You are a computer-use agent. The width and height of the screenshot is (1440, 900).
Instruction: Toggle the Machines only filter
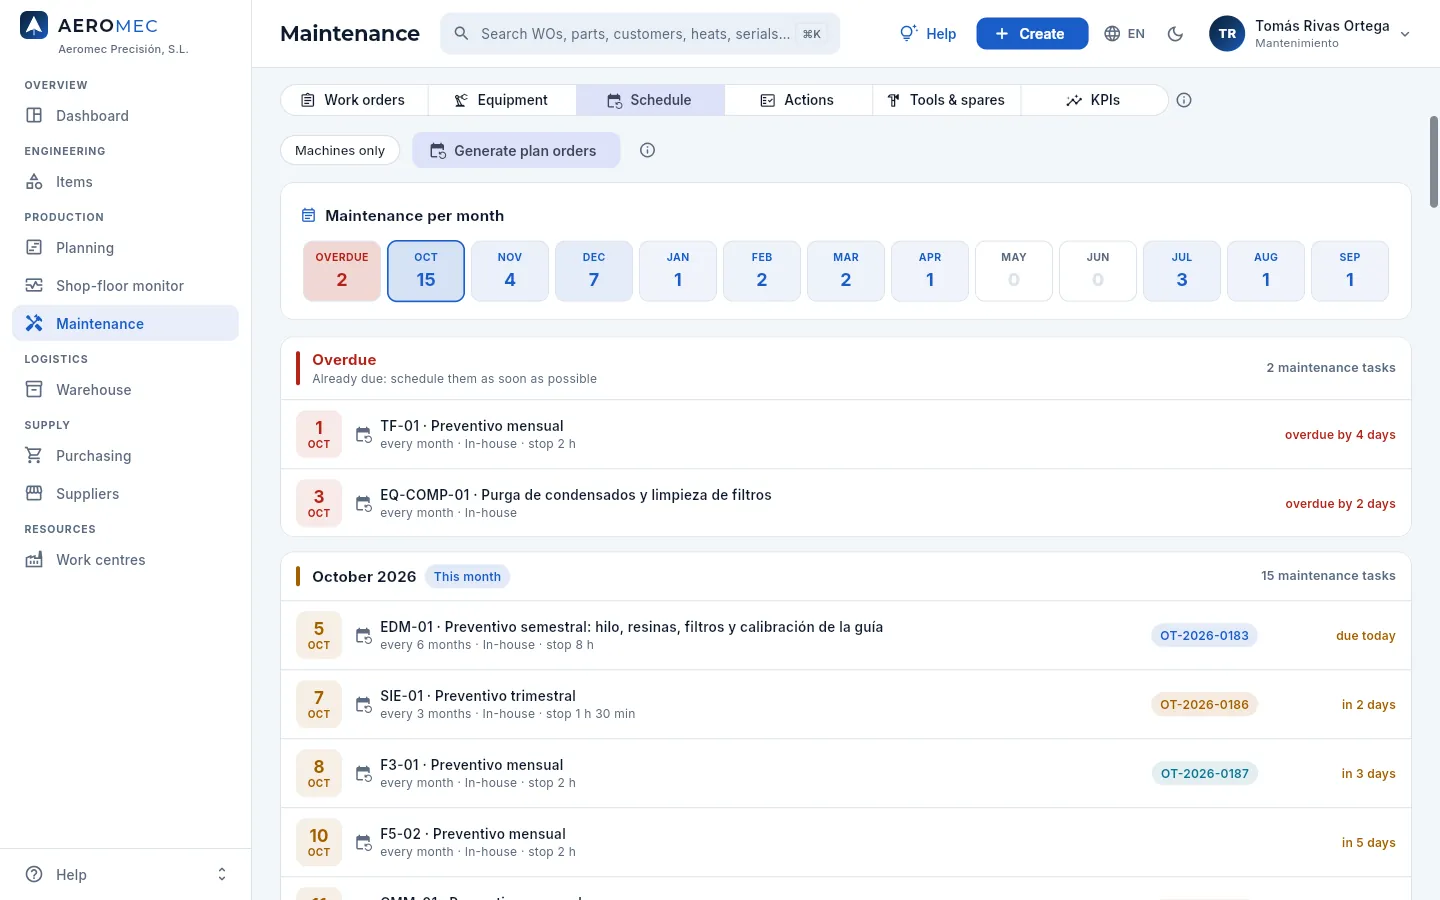click(x=340, y=150)
